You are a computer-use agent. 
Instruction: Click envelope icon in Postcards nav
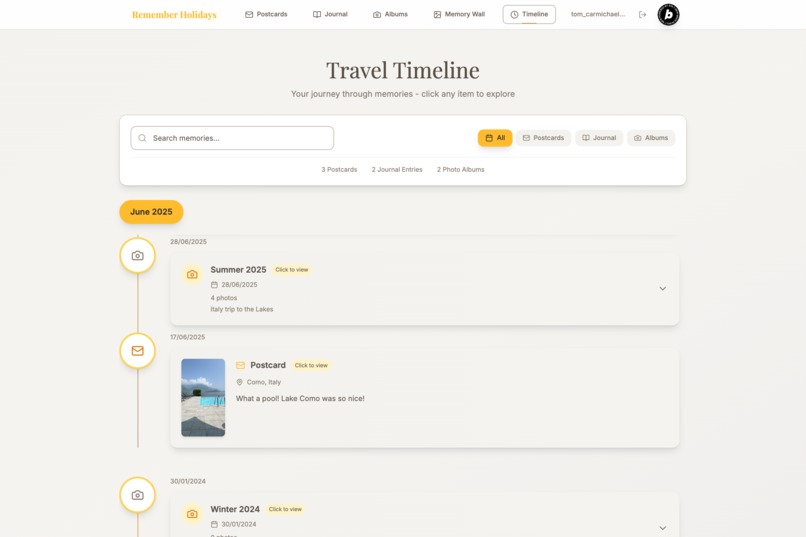pyautogui.click(x=249, y=14)
